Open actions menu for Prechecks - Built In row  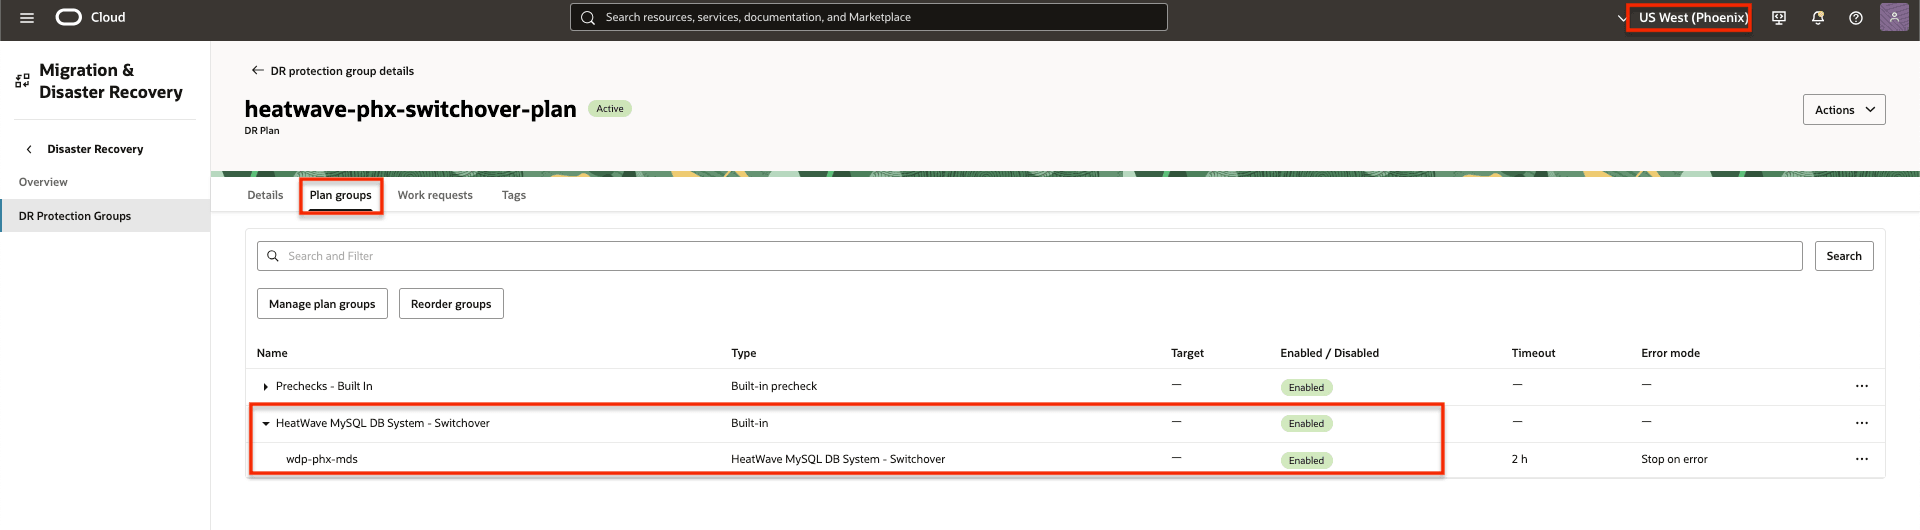pyautogui.click(x=1861, y=386)
